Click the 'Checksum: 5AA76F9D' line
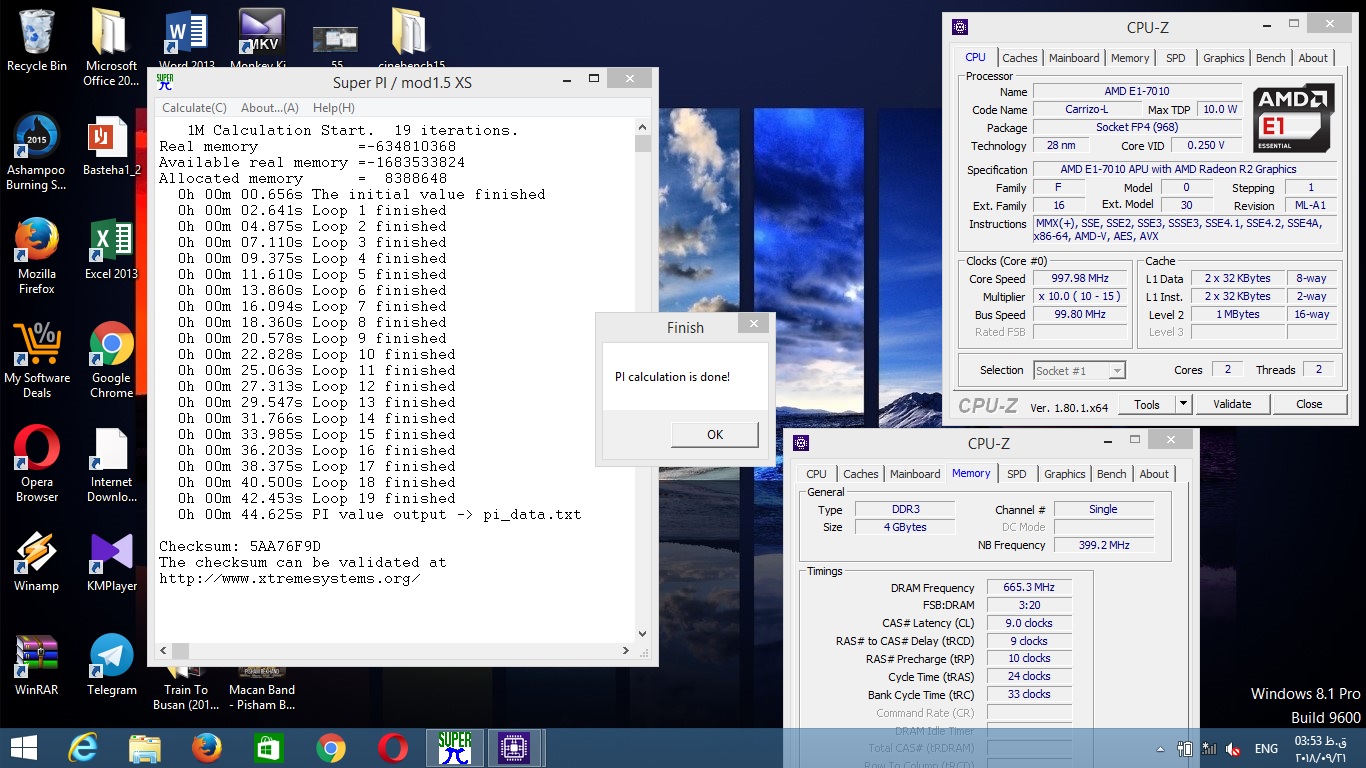The image size is (1366, 768). point(240,546)
